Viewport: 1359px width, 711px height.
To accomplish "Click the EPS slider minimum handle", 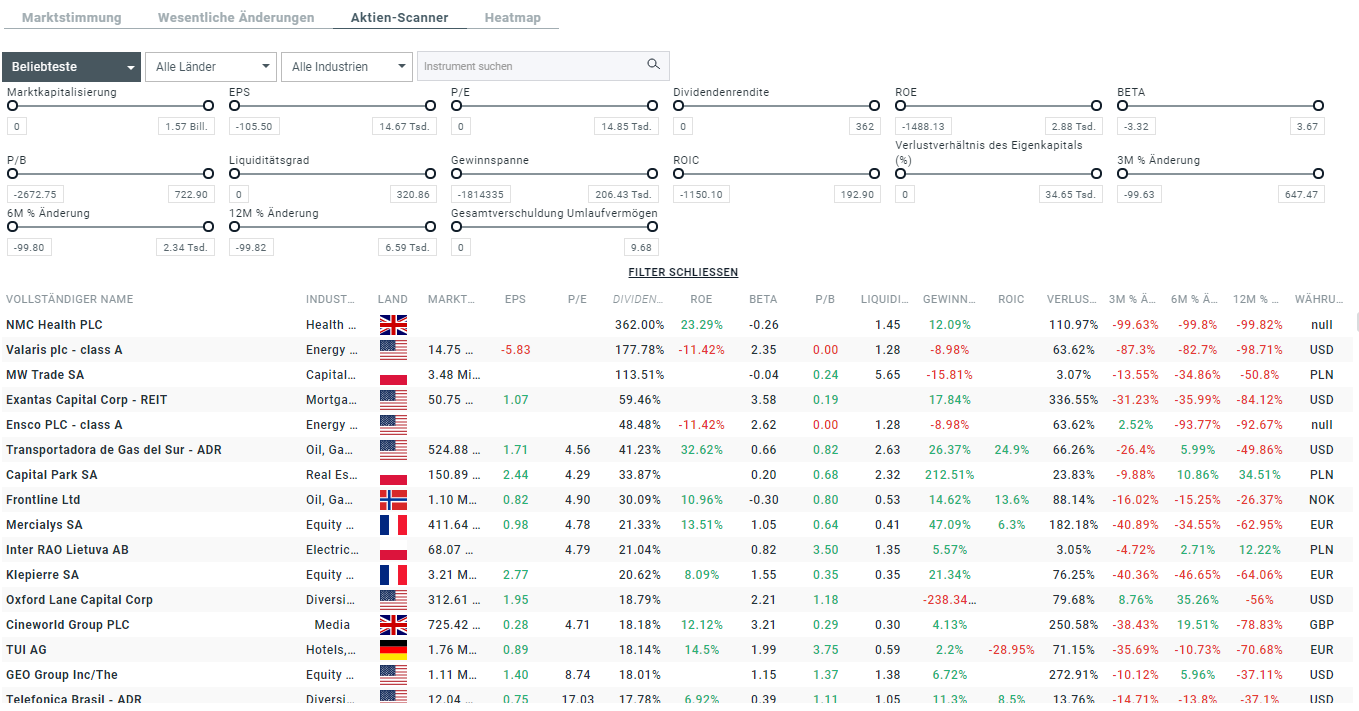I will pyautogui.click(x=234, y=106).
